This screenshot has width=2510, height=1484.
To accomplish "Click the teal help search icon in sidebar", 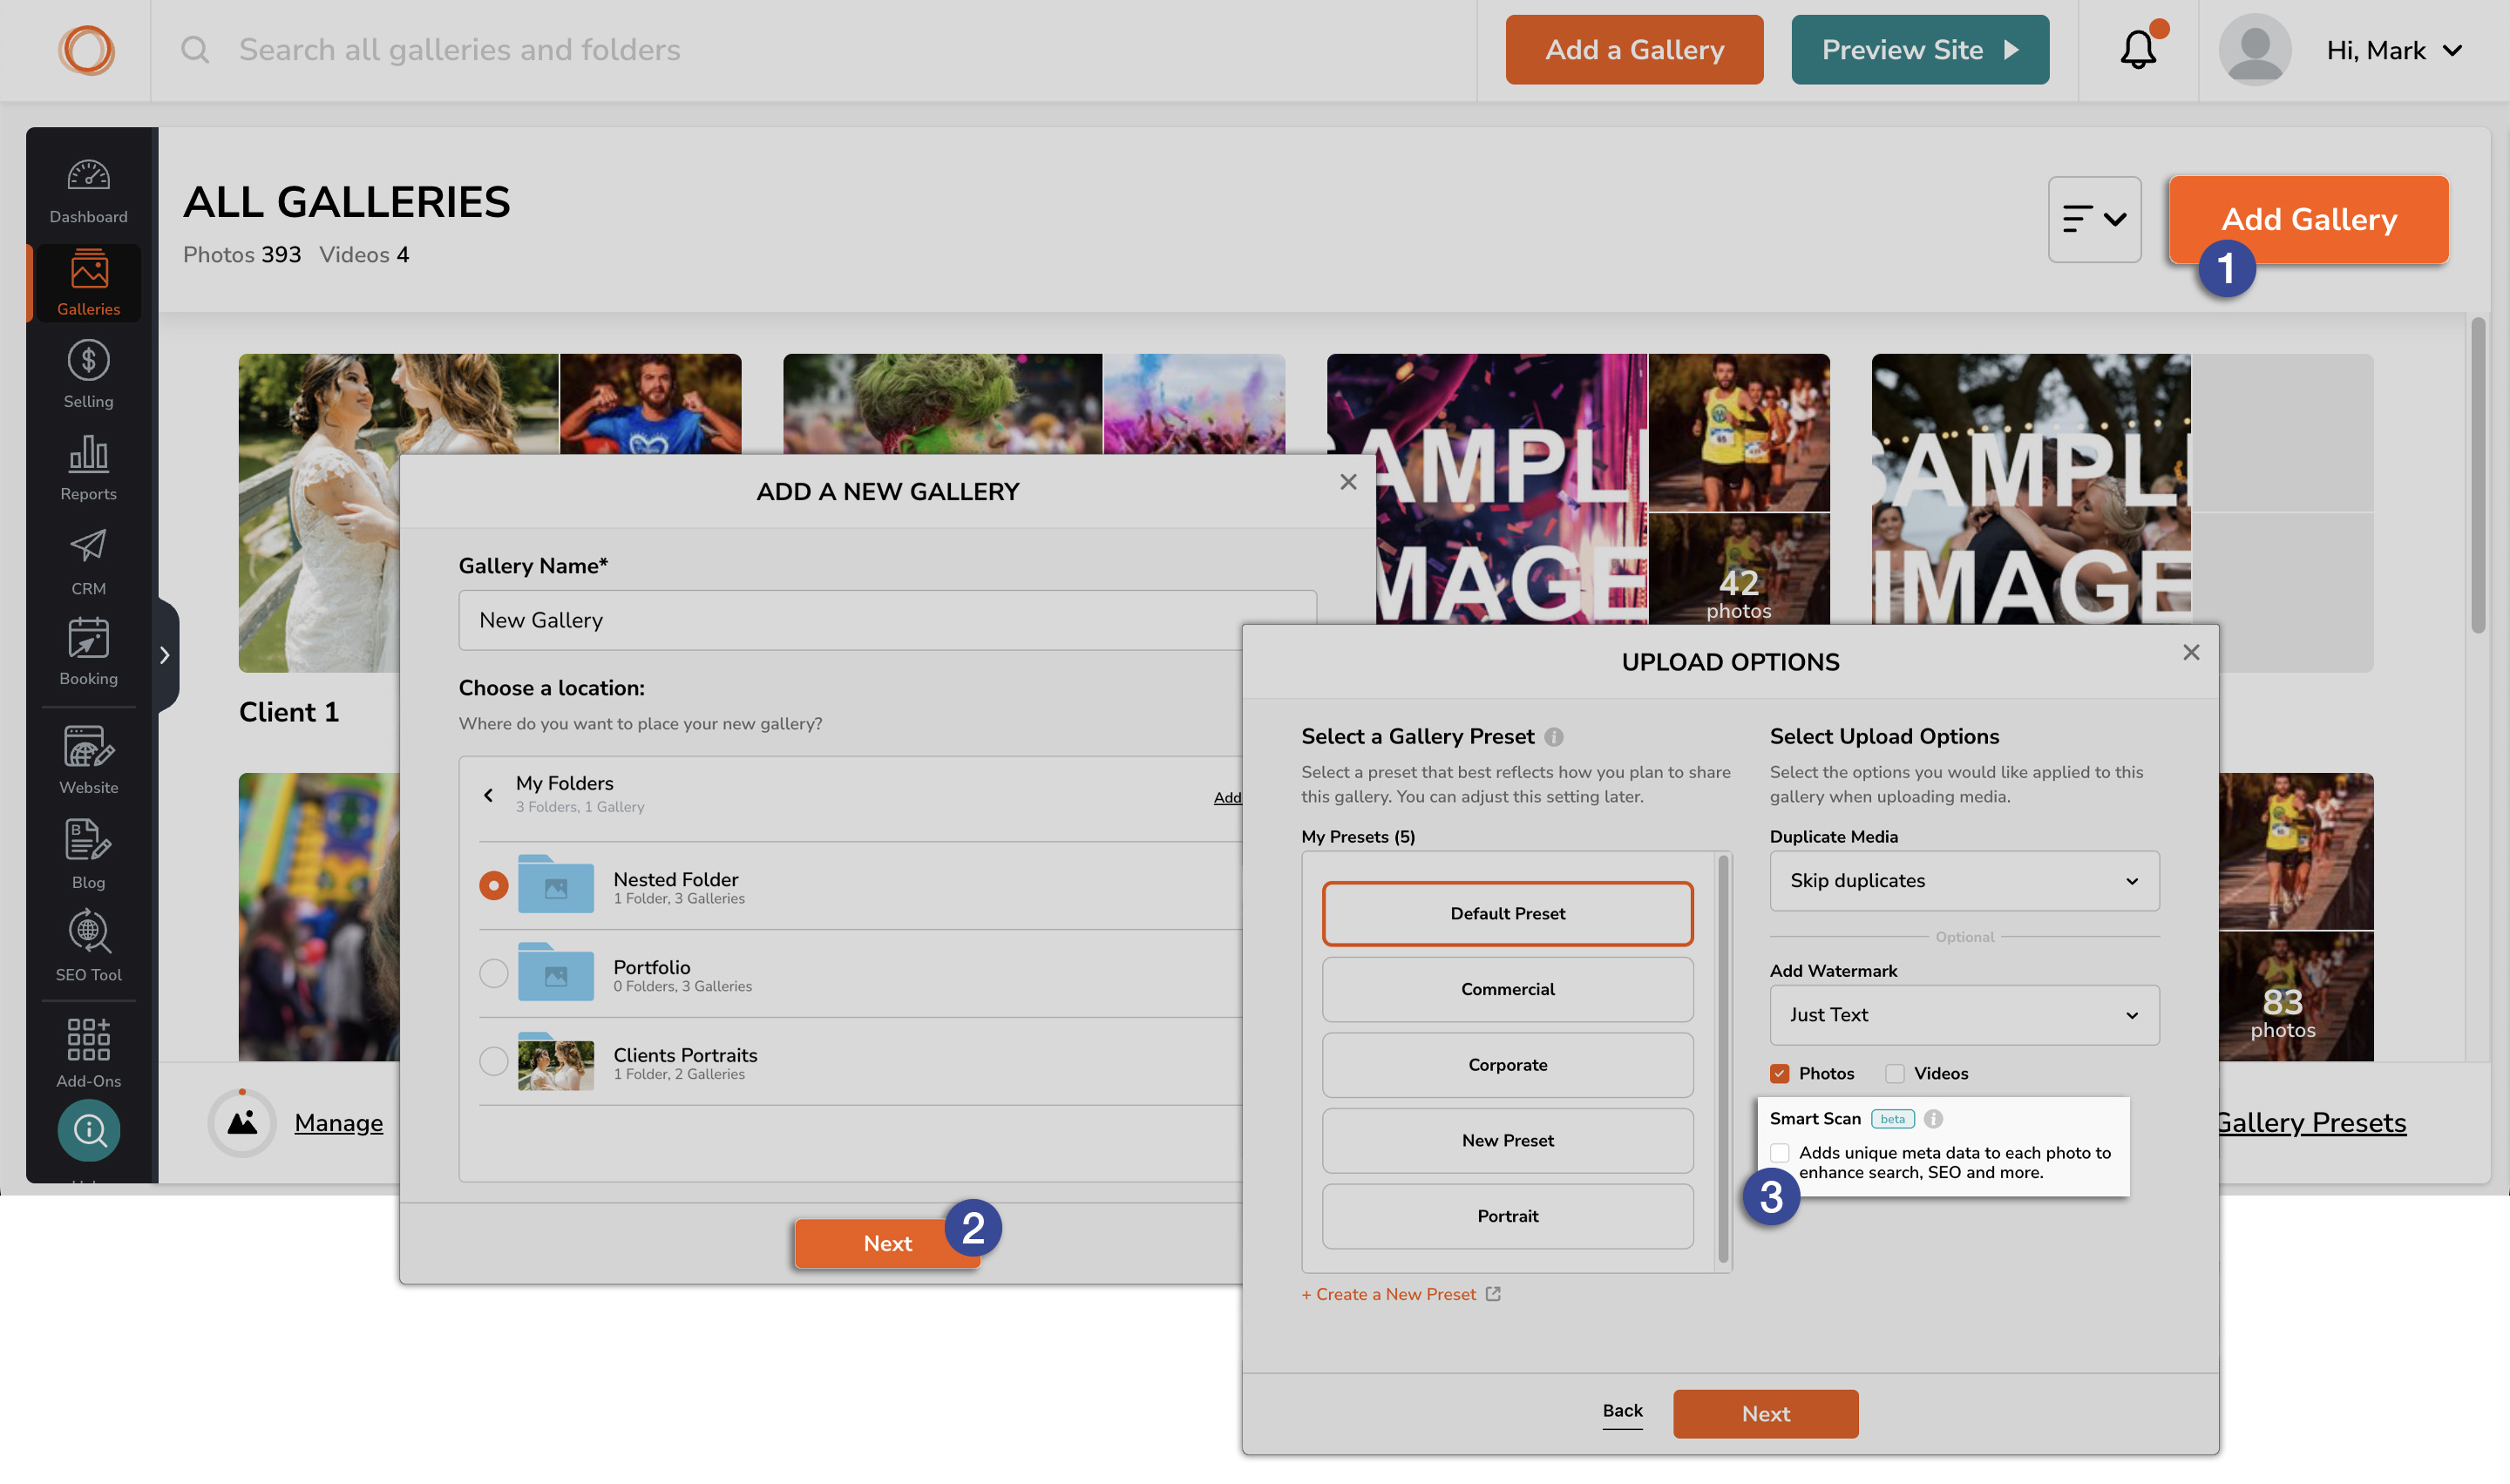I will pos(88,1130).
